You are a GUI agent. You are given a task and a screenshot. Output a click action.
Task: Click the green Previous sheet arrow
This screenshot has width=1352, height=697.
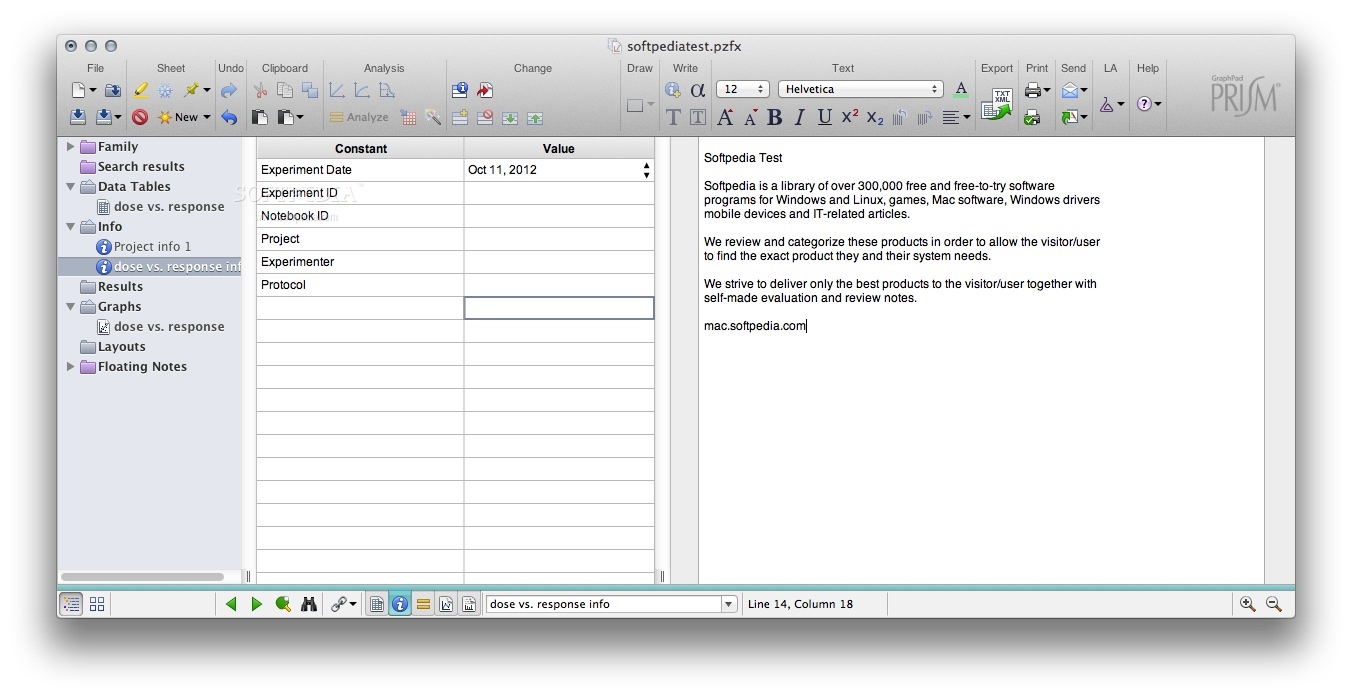231,604
